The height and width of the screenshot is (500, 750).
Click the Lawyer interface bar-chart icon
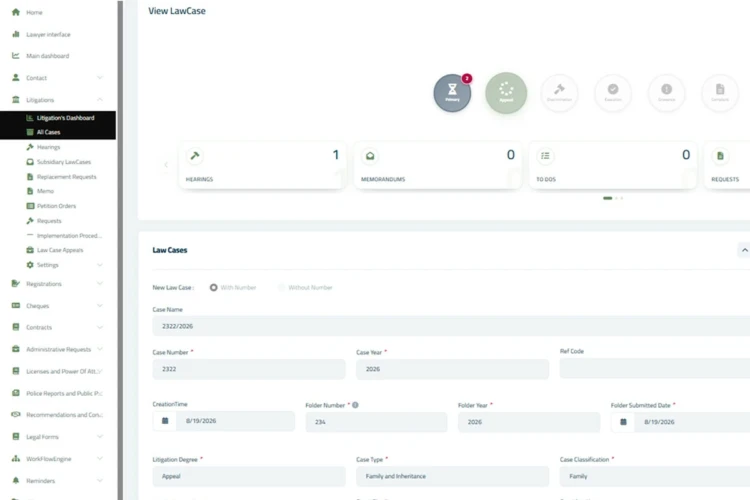click(x=16, y=34)
